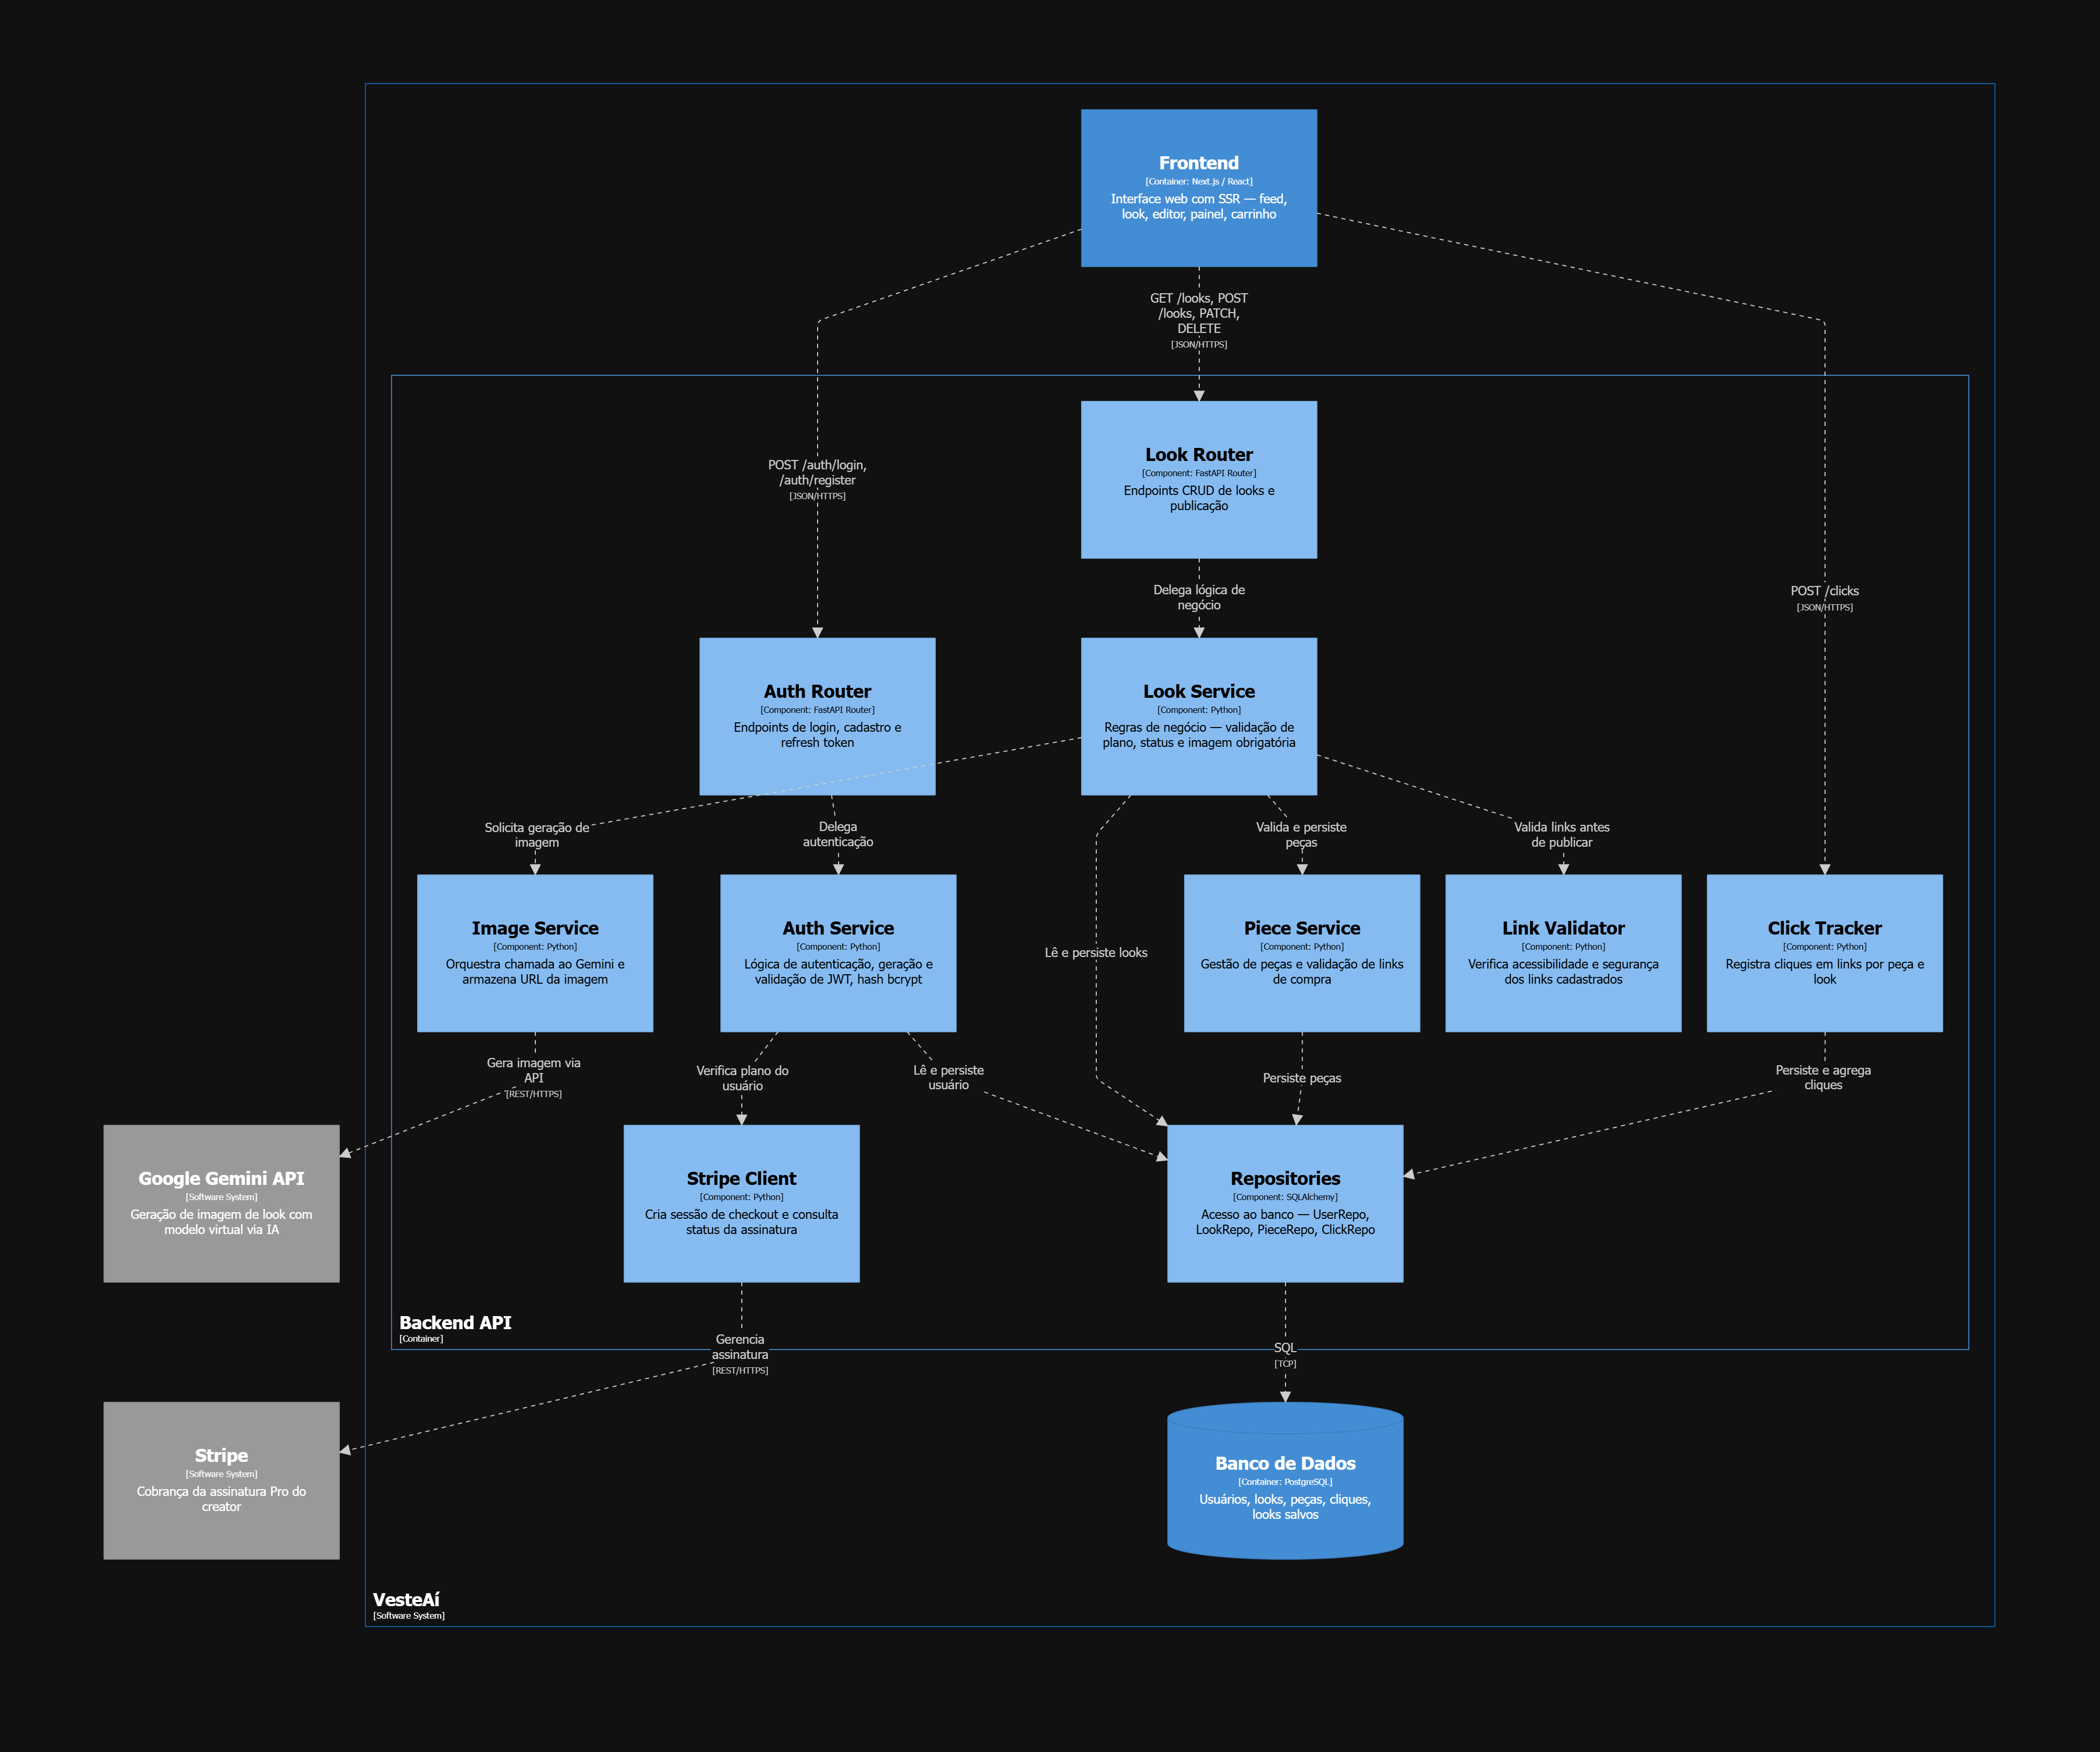This screenshot has width=2100, height=1752.
Task: Click the 'Delega lógica de negócio' label
Action: click(1198, 597)
